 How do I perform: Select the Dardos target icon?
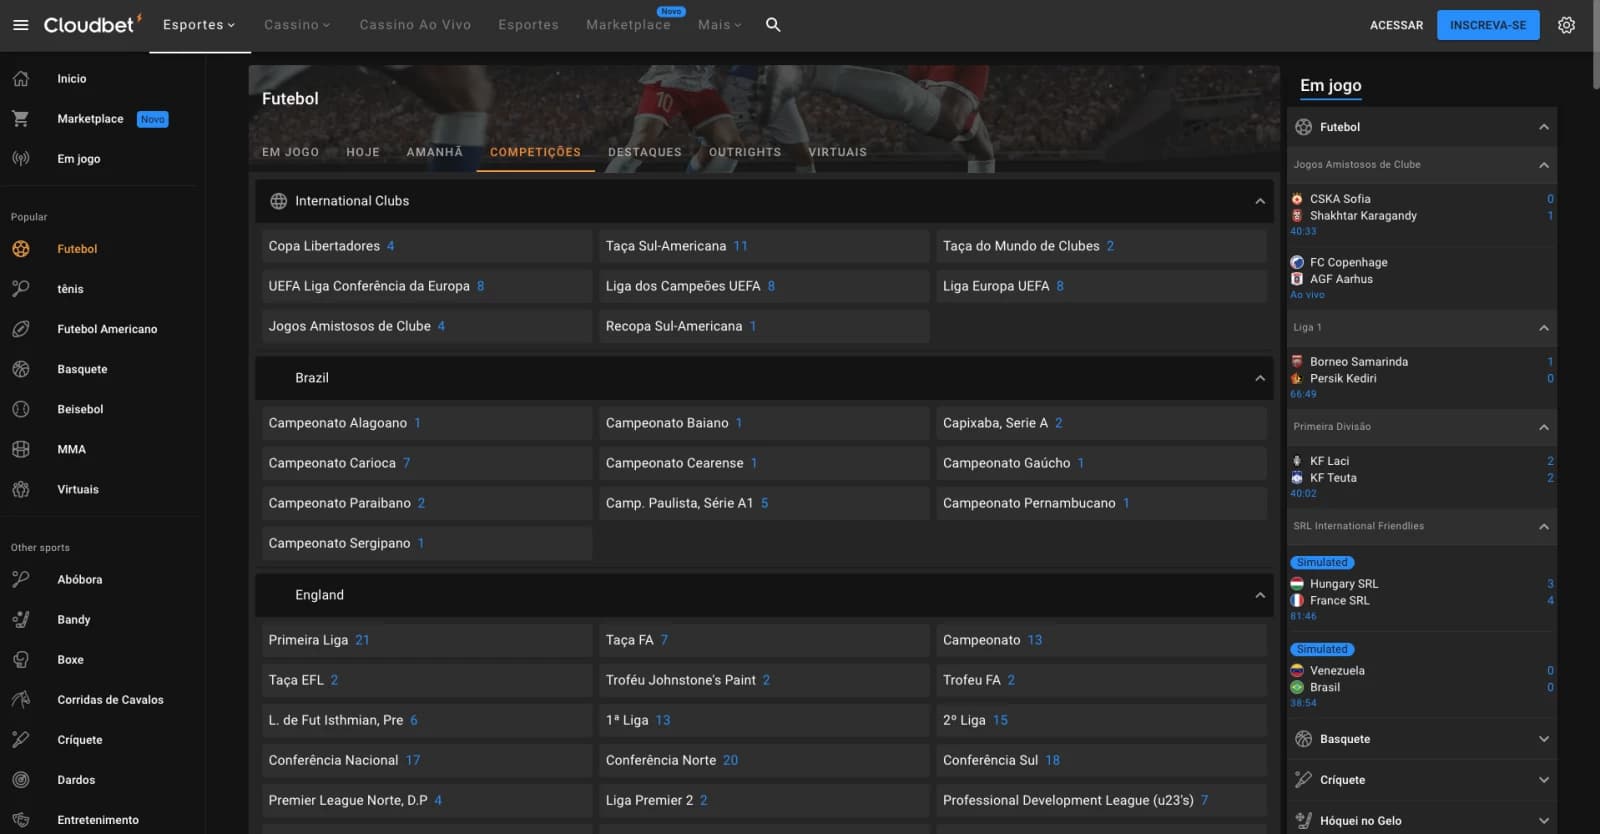click(21, 779)
